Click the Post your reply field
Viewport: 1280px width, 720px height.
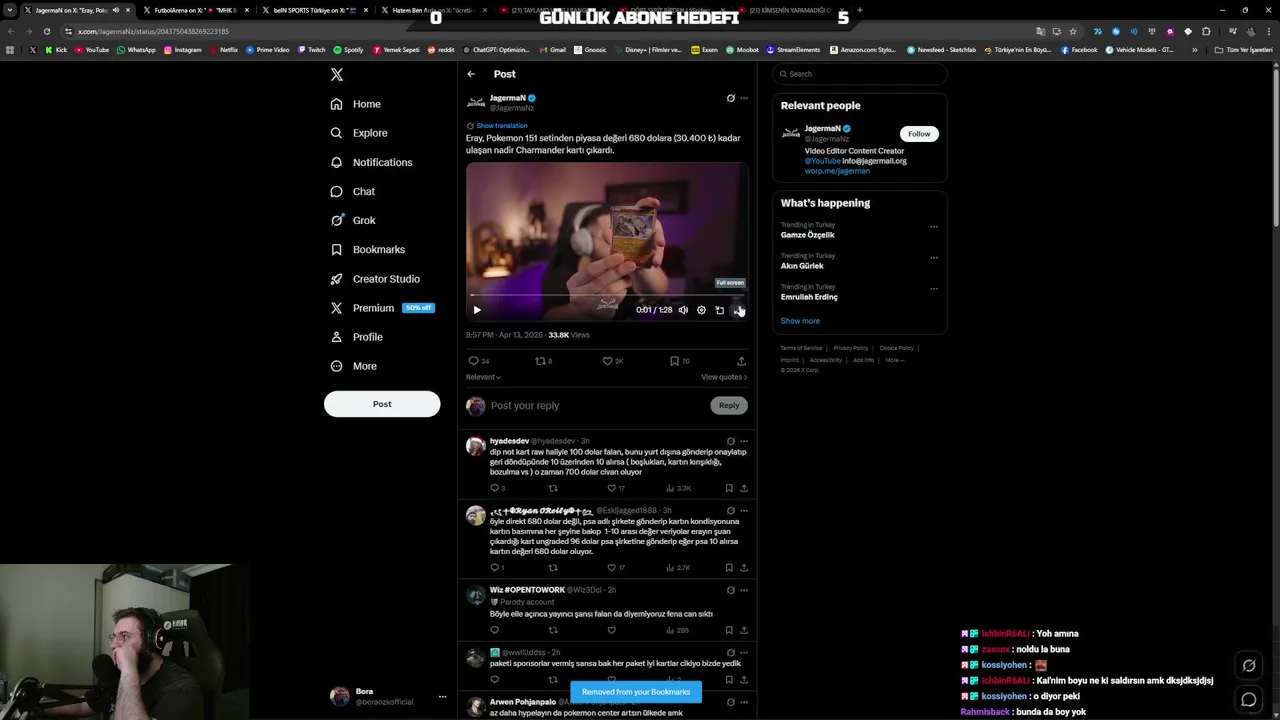click(x=598, y=405)
